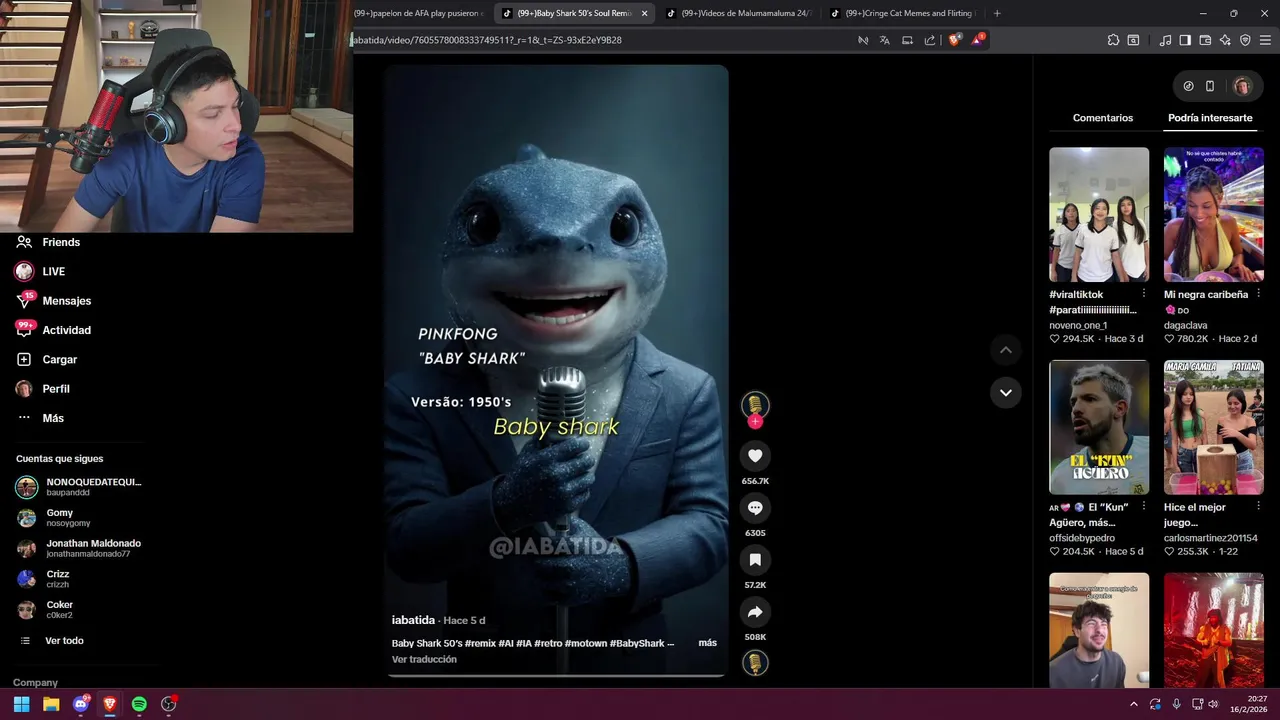The height and width of the screenshot is (720, 1280).
Task: Like the Baby Shark video with the heart icon
Action: [755, 456]
